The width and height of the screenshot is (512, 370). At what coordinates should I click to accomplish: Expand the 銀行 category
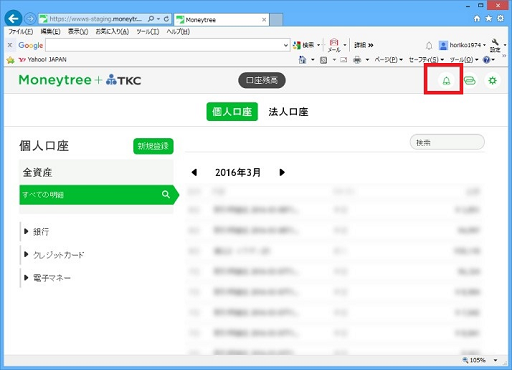26,231
